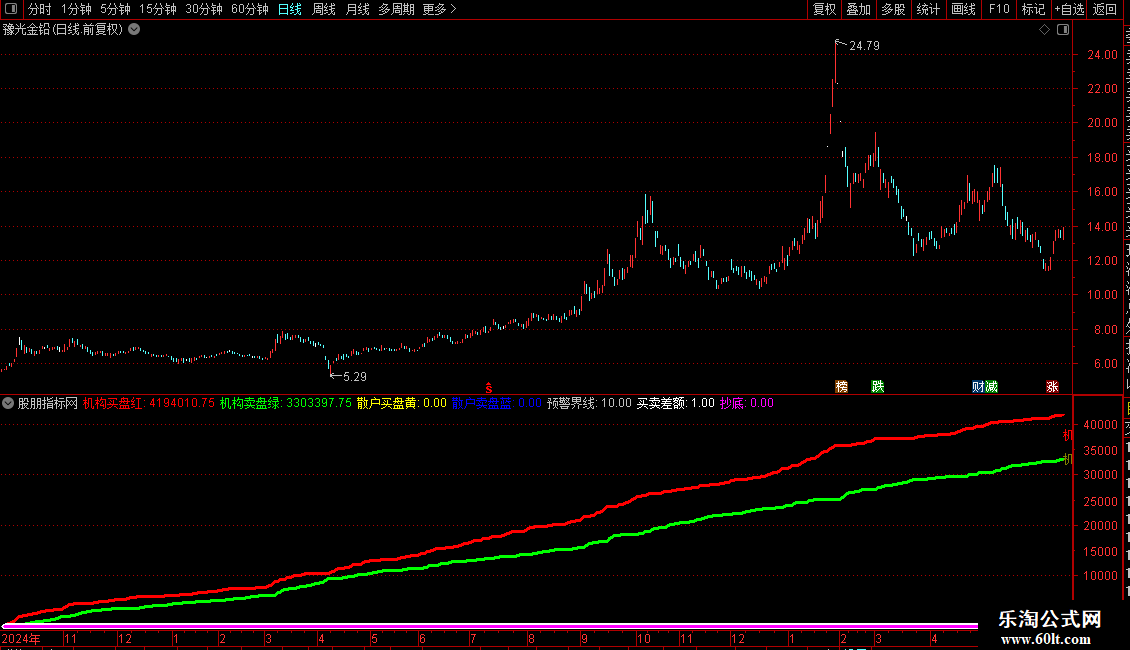Switch to 月线 monthly chart
This screenshot has height=650, width=1130.
click(357, 9)
